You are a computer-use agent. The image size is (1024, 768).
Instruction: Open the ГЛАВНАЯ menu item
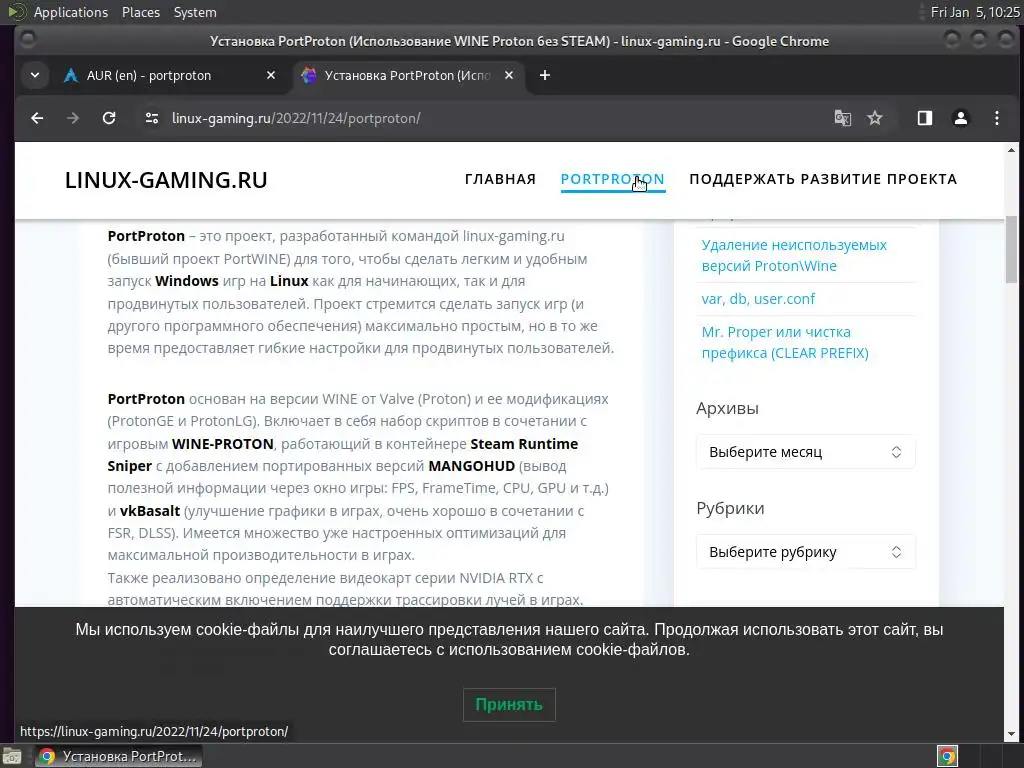[500, 179]
